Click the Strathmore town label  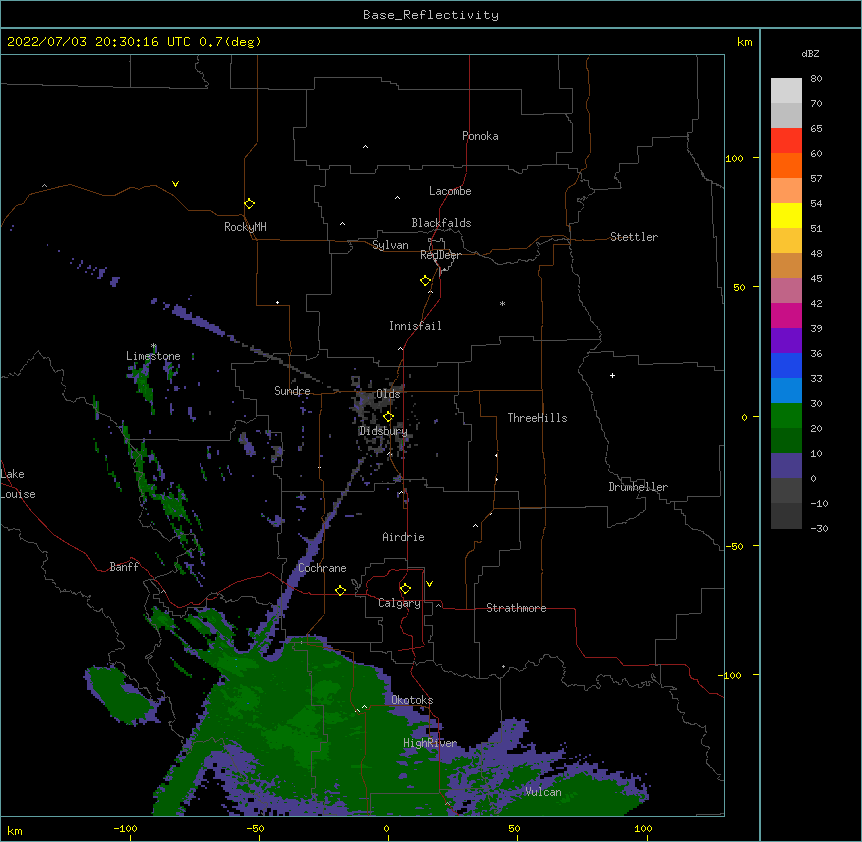point(516,608)
